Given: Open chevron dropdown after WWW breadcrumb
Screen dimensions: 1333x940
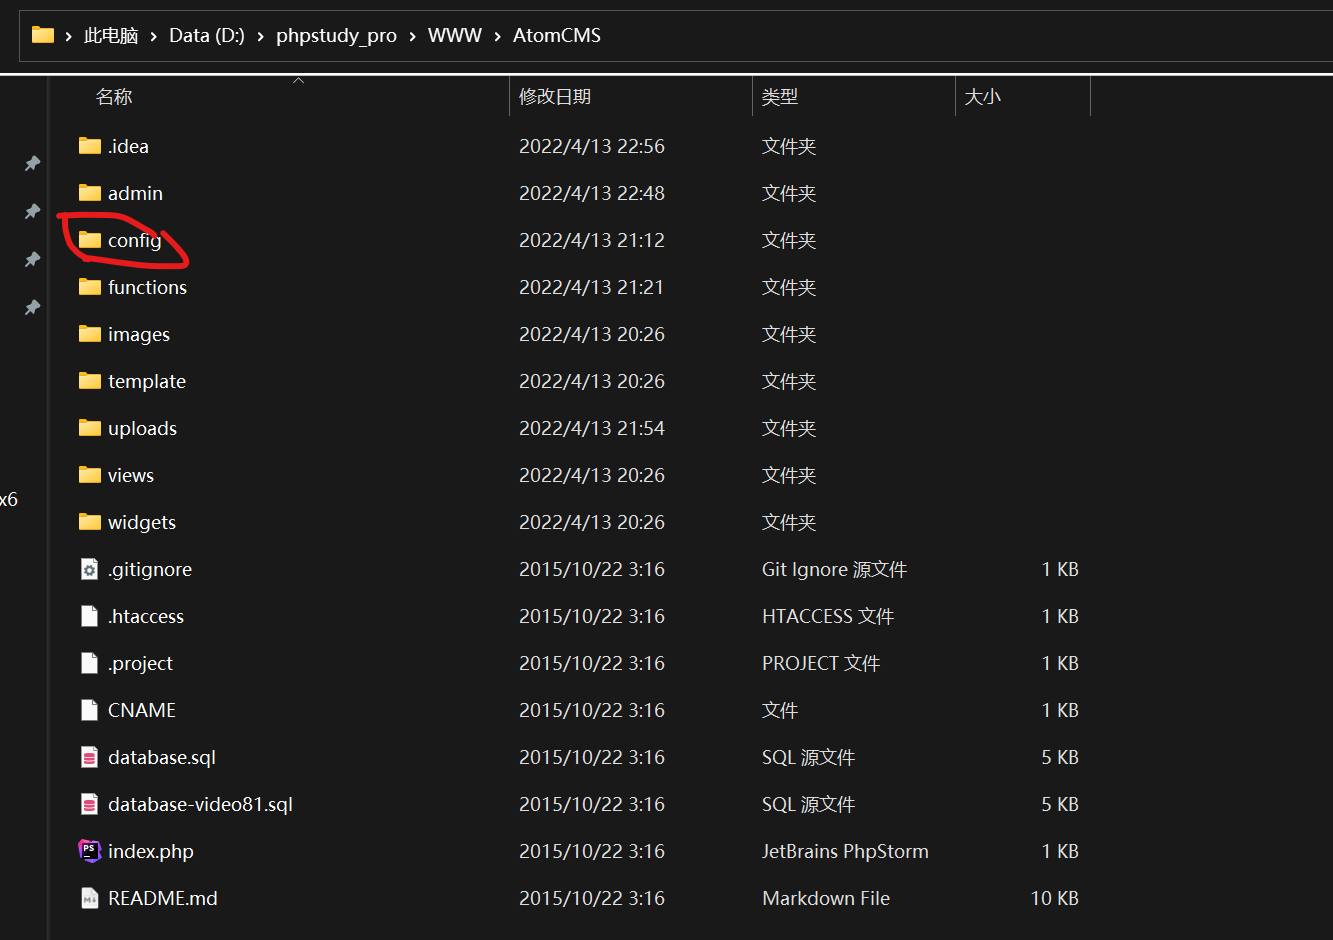Looking at the screenshot, I should pos(497,36).
